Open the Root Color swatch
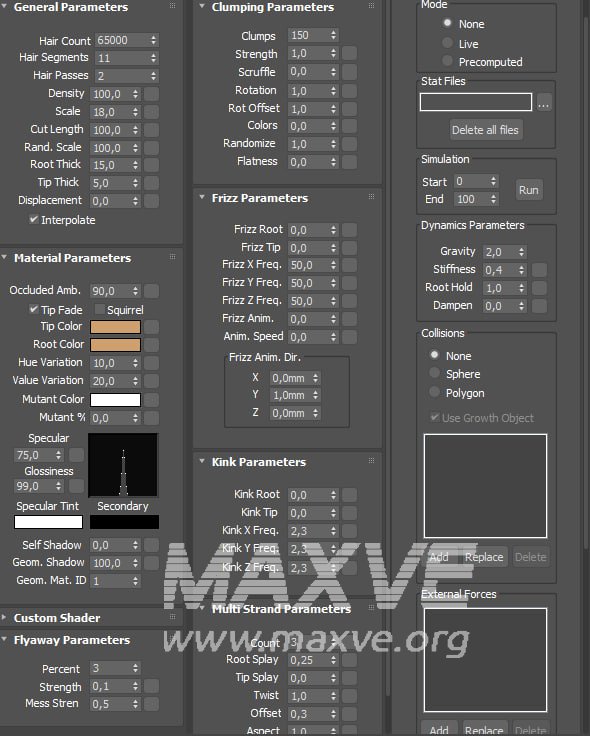This screenshot has width=590, height=736. coord(115,345)
